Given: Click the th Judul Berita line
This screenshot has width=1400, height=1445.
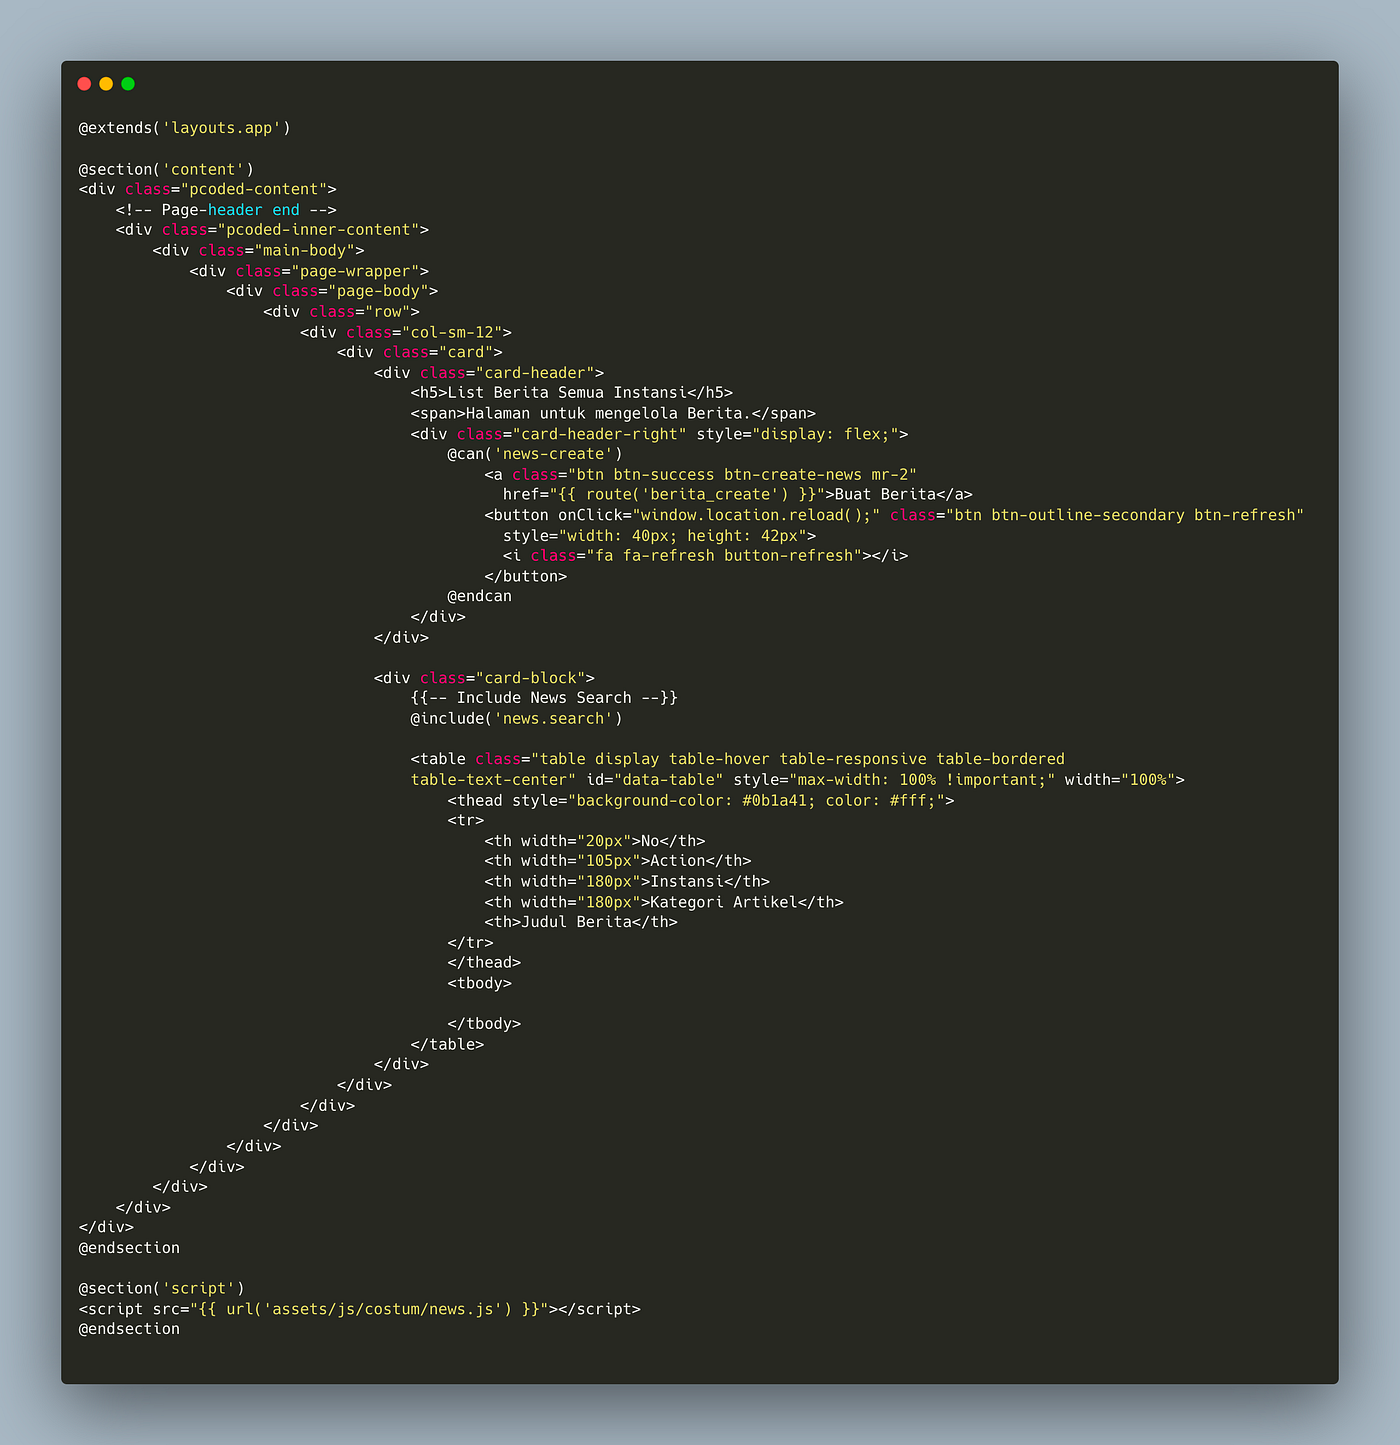Looking at the screenshot, I should pos(581,922).
